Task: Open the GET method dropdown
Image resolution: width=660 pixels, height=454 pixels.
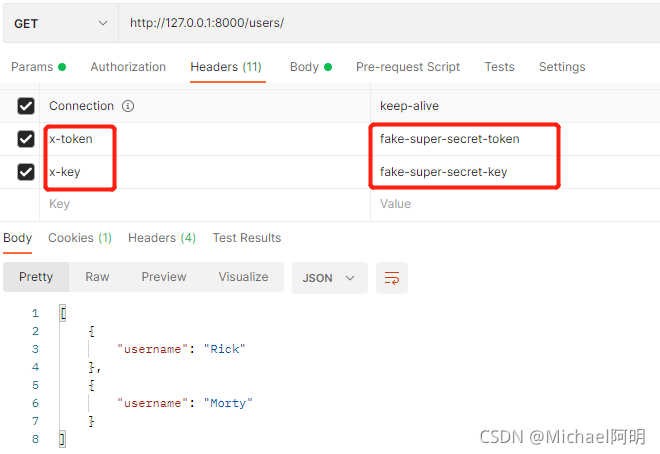Action: pyautogui.click(x=61, y=23)
